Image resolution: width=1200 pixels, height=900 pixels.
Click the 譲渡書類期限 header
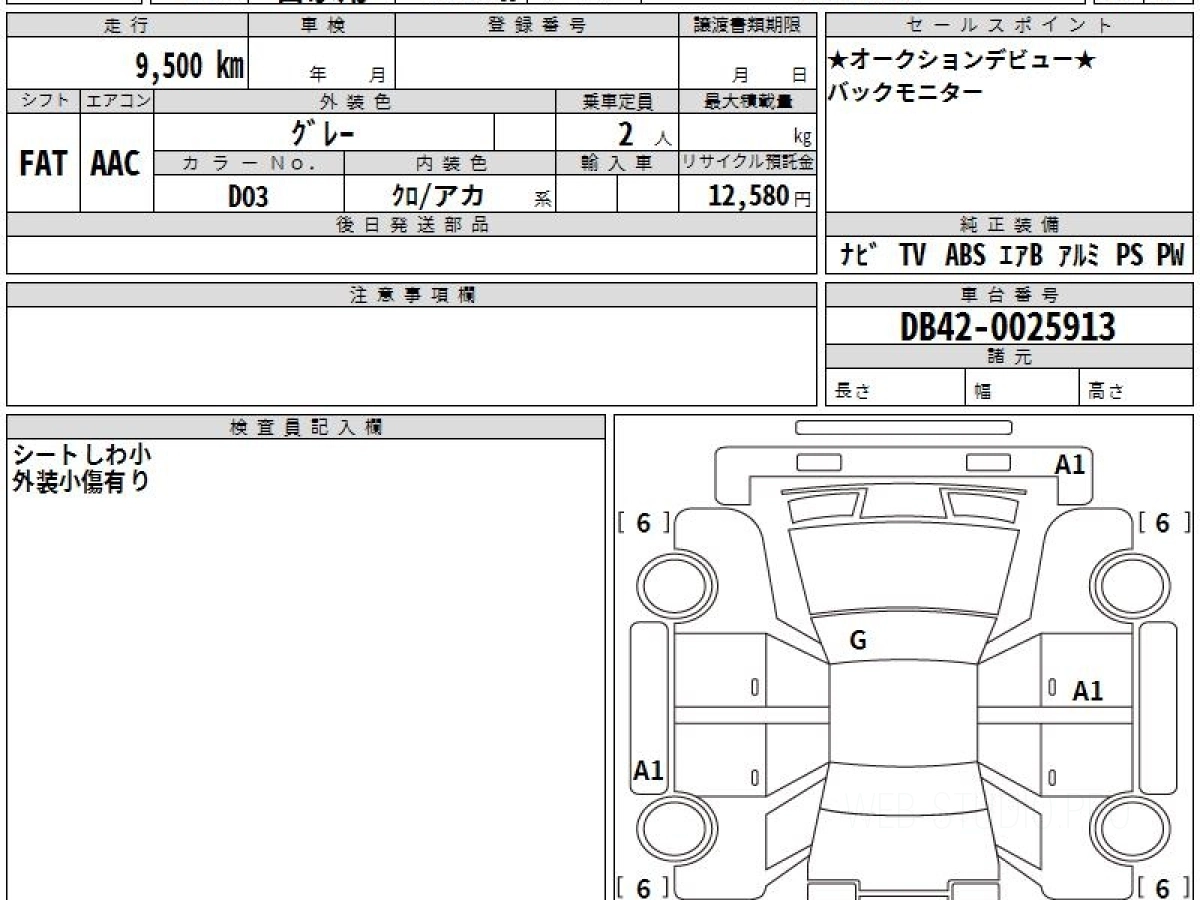(748, 26)
